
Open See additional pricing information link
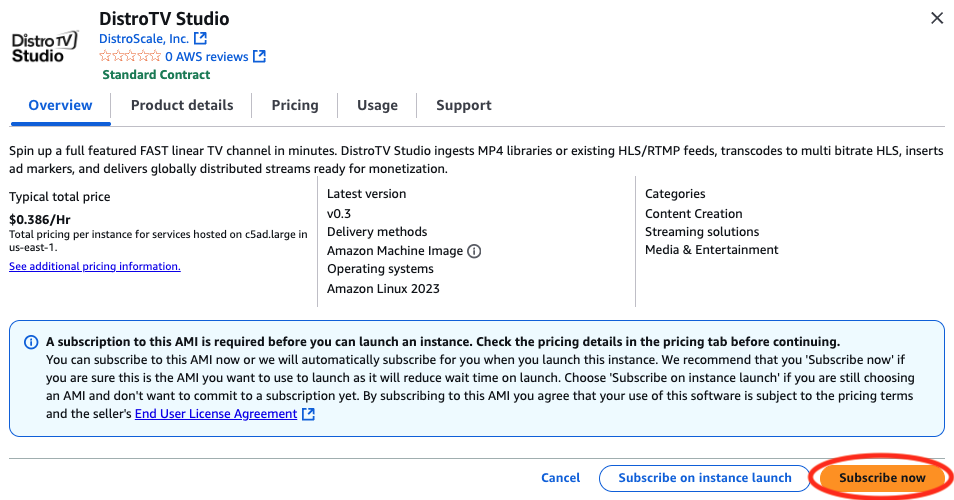coord(95,267)
